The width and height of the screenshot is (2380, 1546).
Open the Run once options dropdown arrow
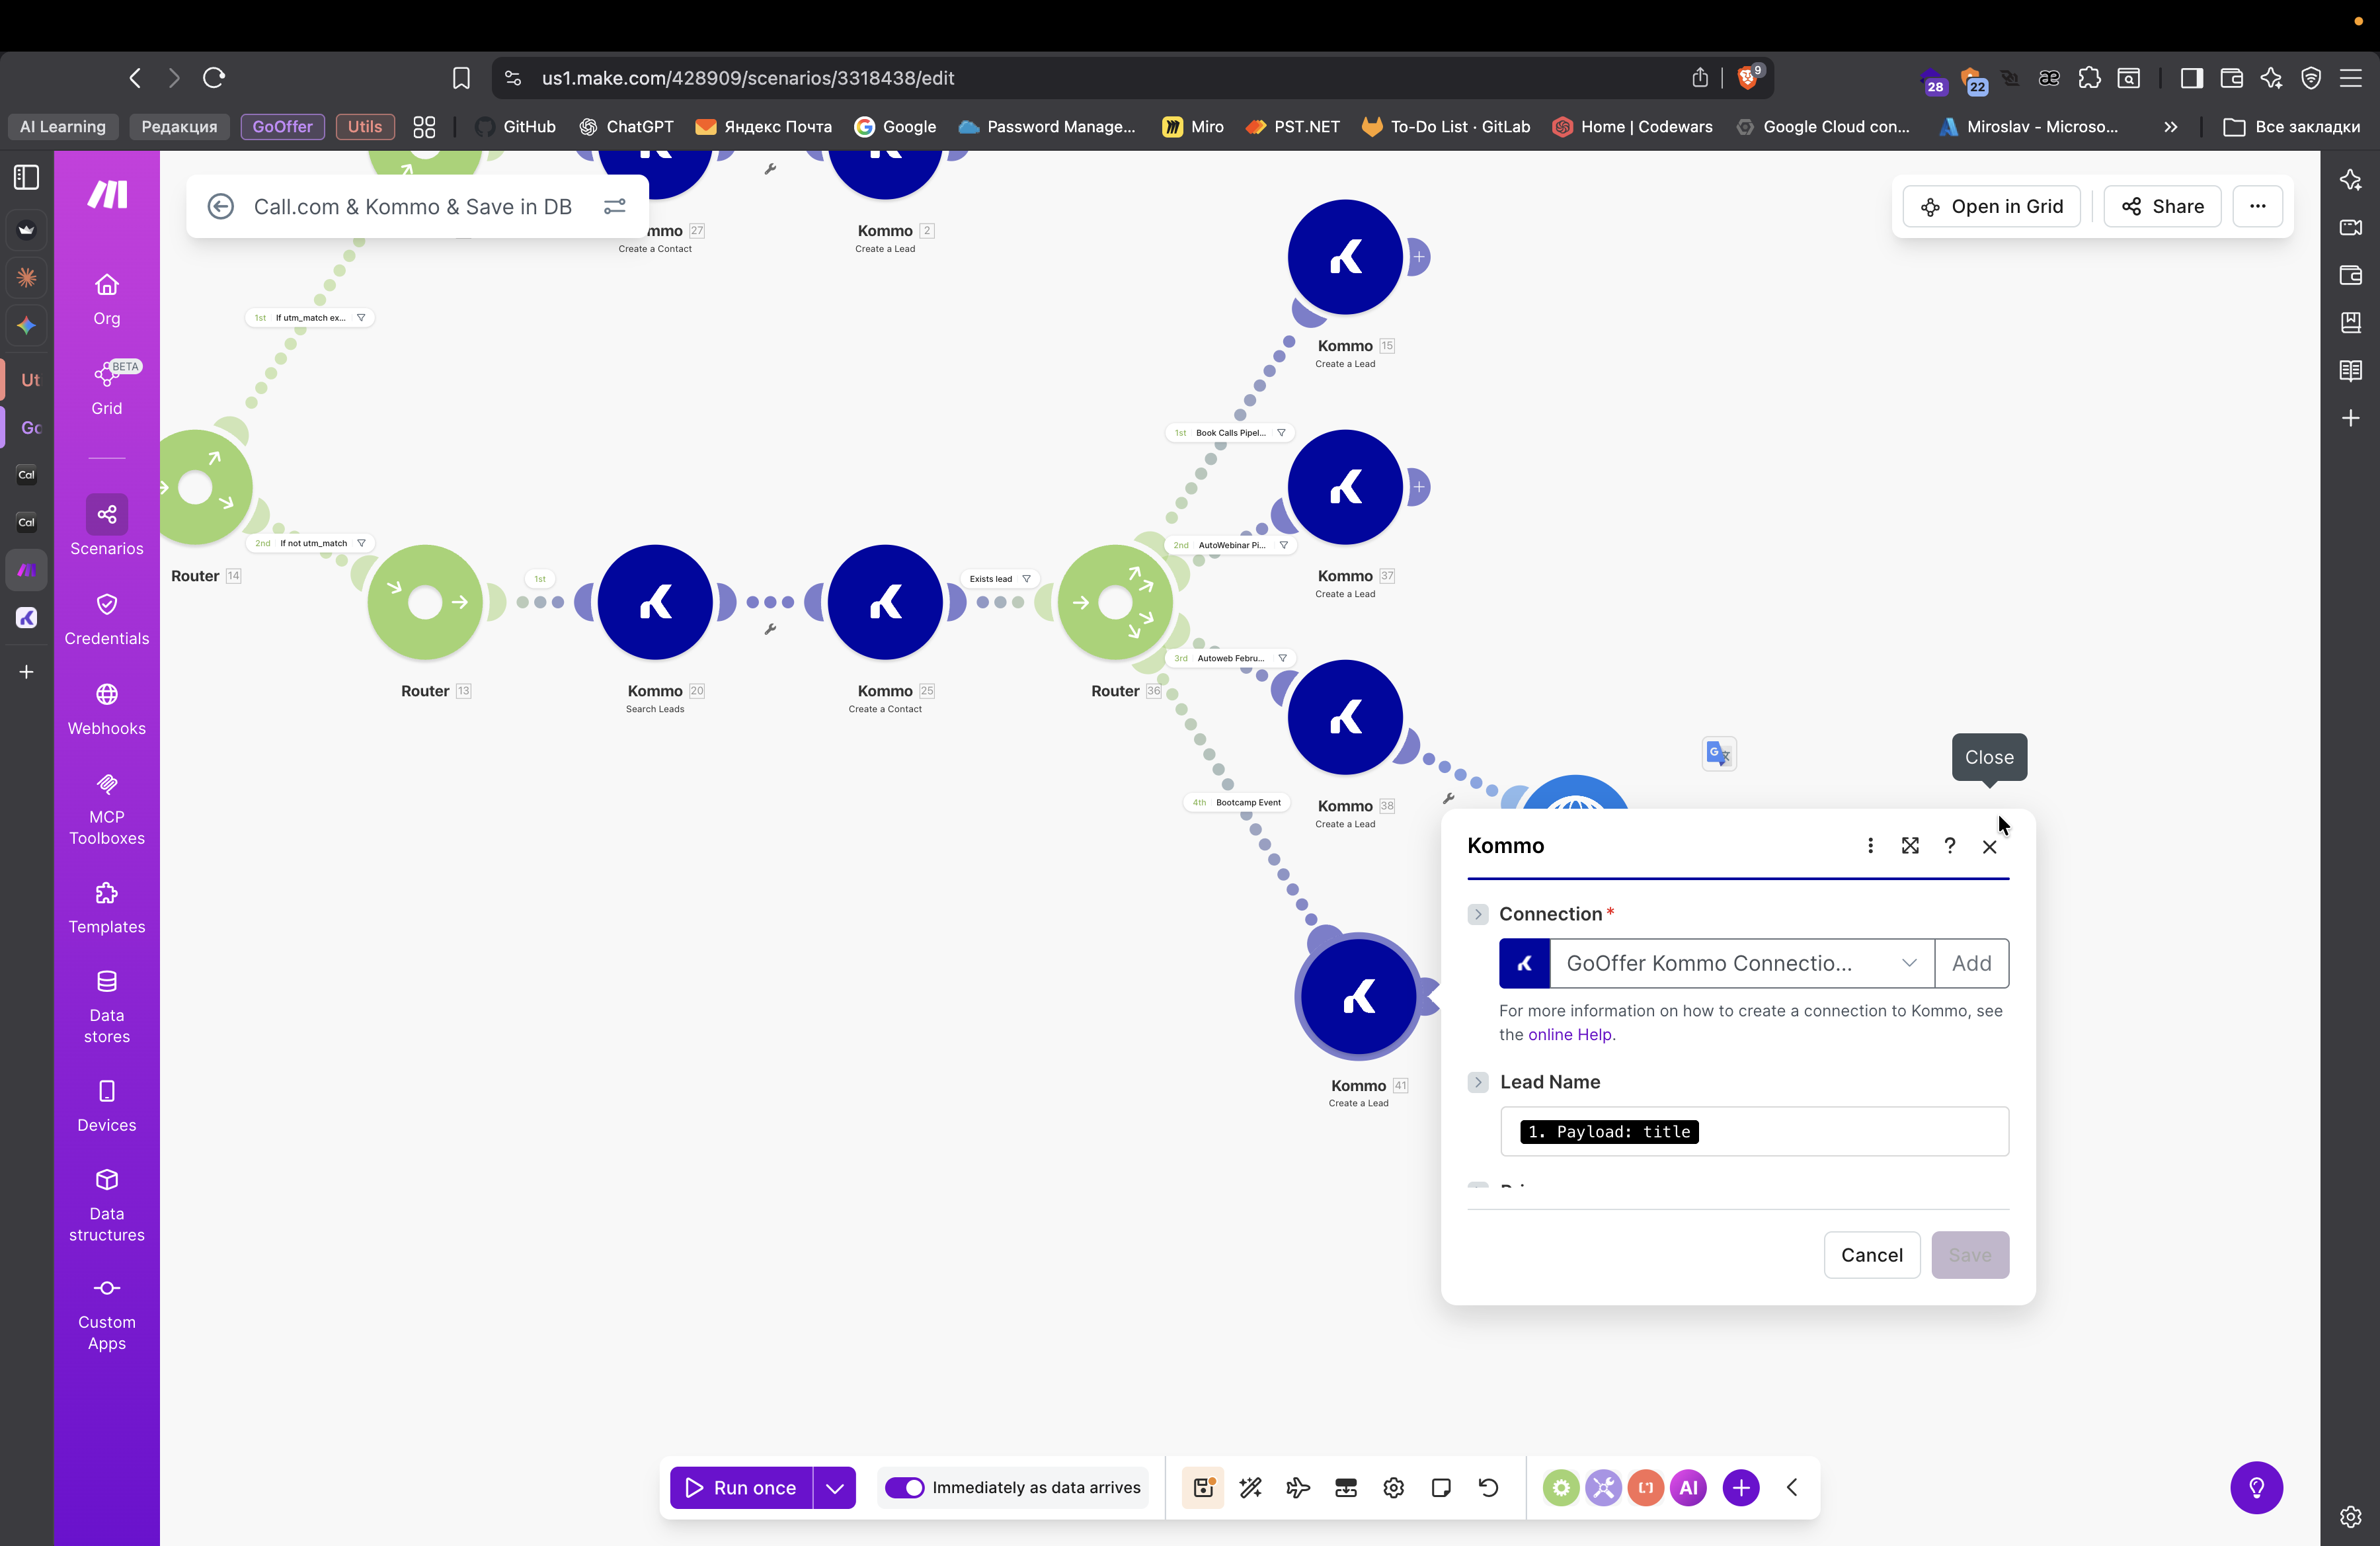point(835,1487)
